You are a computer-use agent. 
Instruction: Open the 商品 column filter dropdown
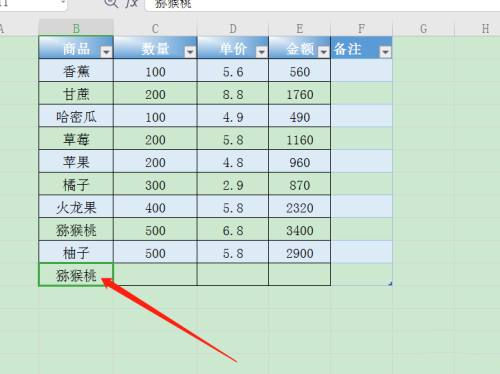[x=106, y=52]
